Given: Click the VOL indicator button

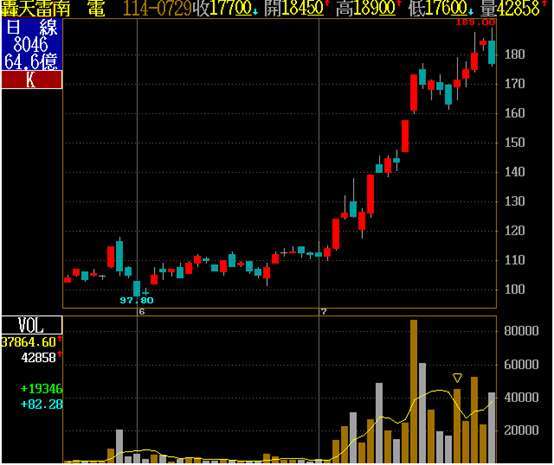Looking at the screenshot, I should pos(32,325).
